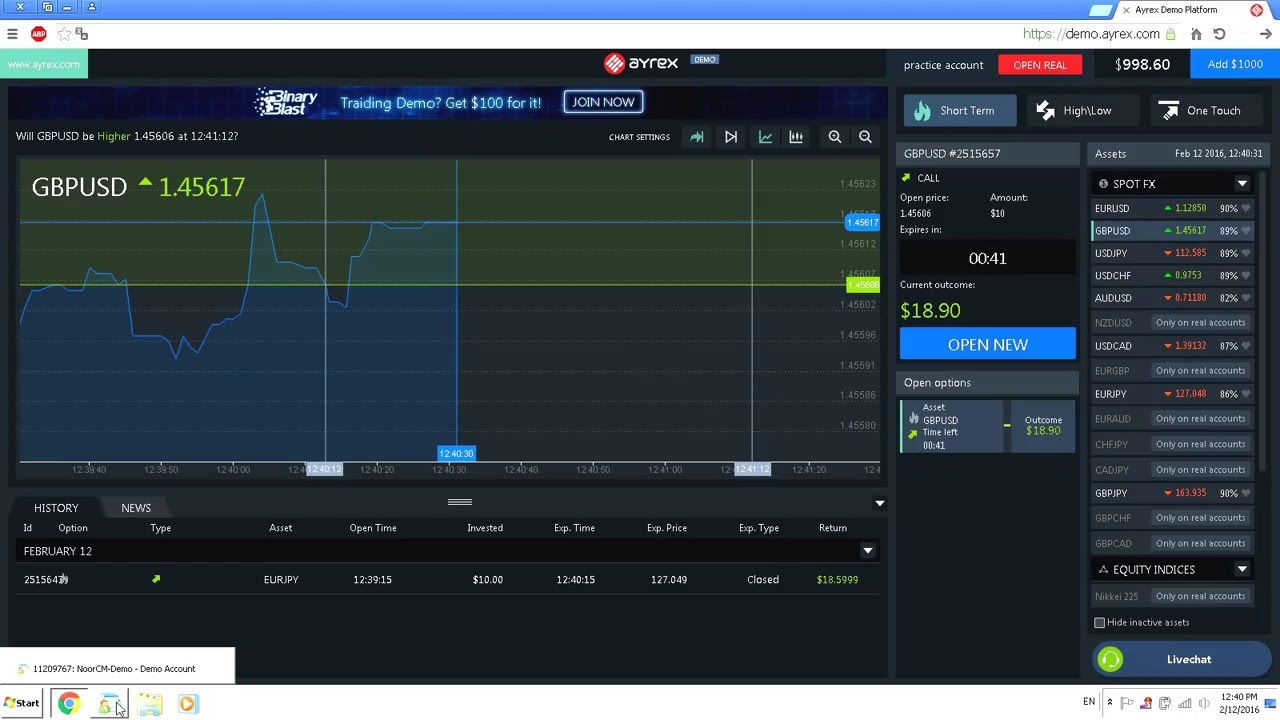Image resolution: width=1280 pixels, height=720 pixels.
Task: Click the practice account balance $998.60
Action: [x=1142, y=64]
